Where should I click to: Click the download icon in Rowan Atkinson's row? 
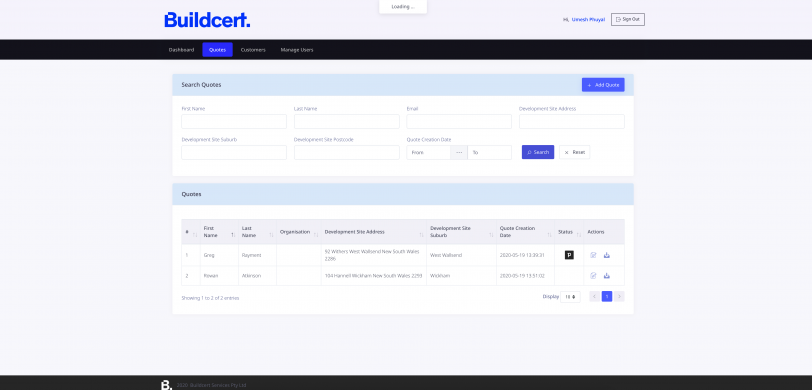coord(606,276)
